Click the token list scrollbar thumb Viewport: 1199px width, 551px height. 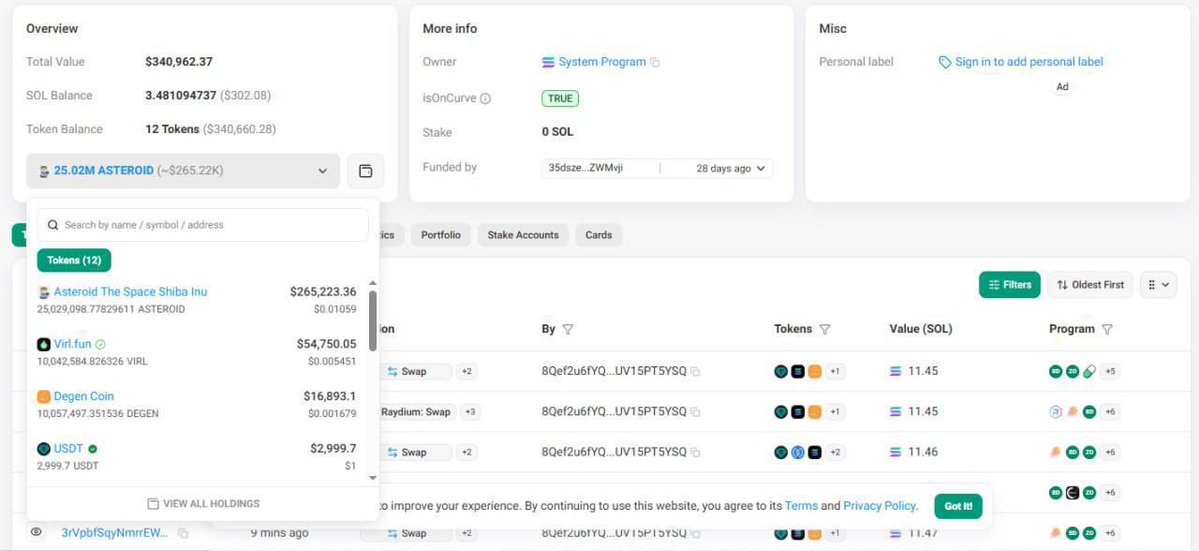tap(372, 320)
